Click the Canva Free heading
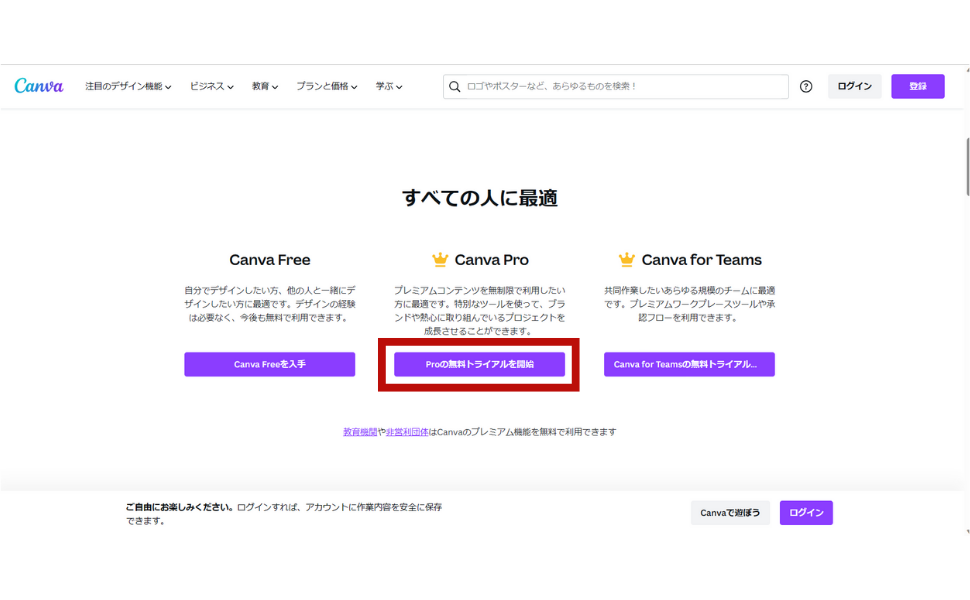The image size is (970, 600). coord(270,260)
